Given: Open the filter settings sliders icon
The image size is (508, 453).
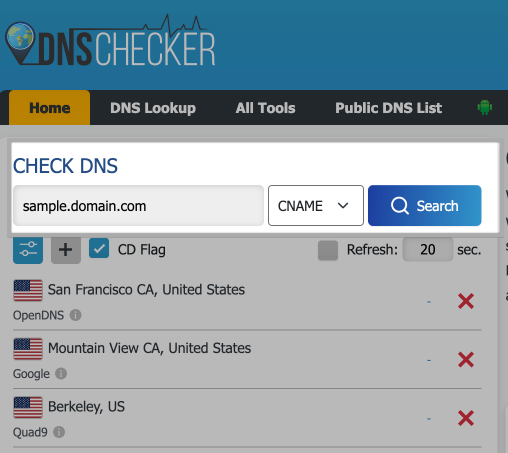Looking at the screenshot, I should tap(28, 249).
